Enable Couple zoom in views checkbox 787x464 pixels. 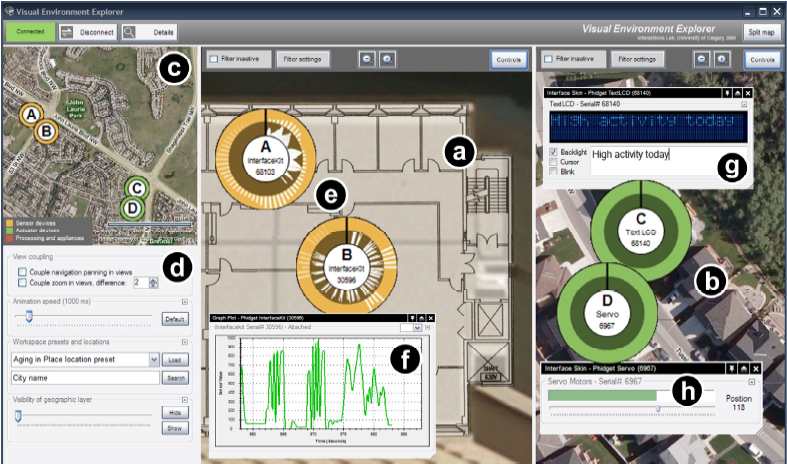[x=23, y=283]
